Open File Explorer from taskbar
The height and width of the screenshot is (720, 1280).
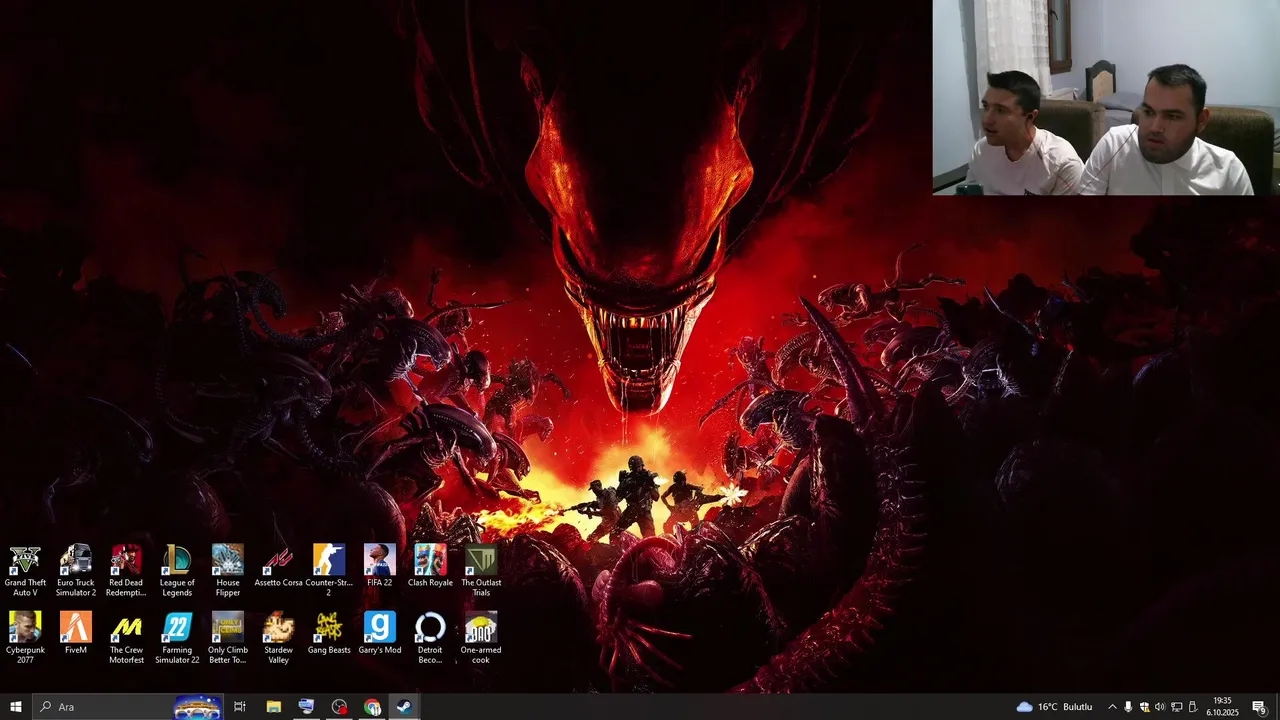tap(273, 707)
